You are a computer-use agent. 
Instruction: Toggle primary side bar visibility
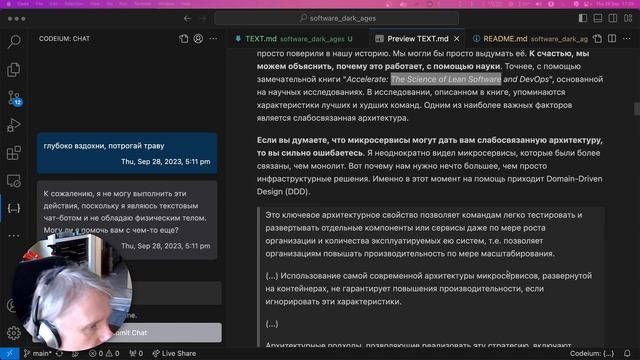pos(583,18)
